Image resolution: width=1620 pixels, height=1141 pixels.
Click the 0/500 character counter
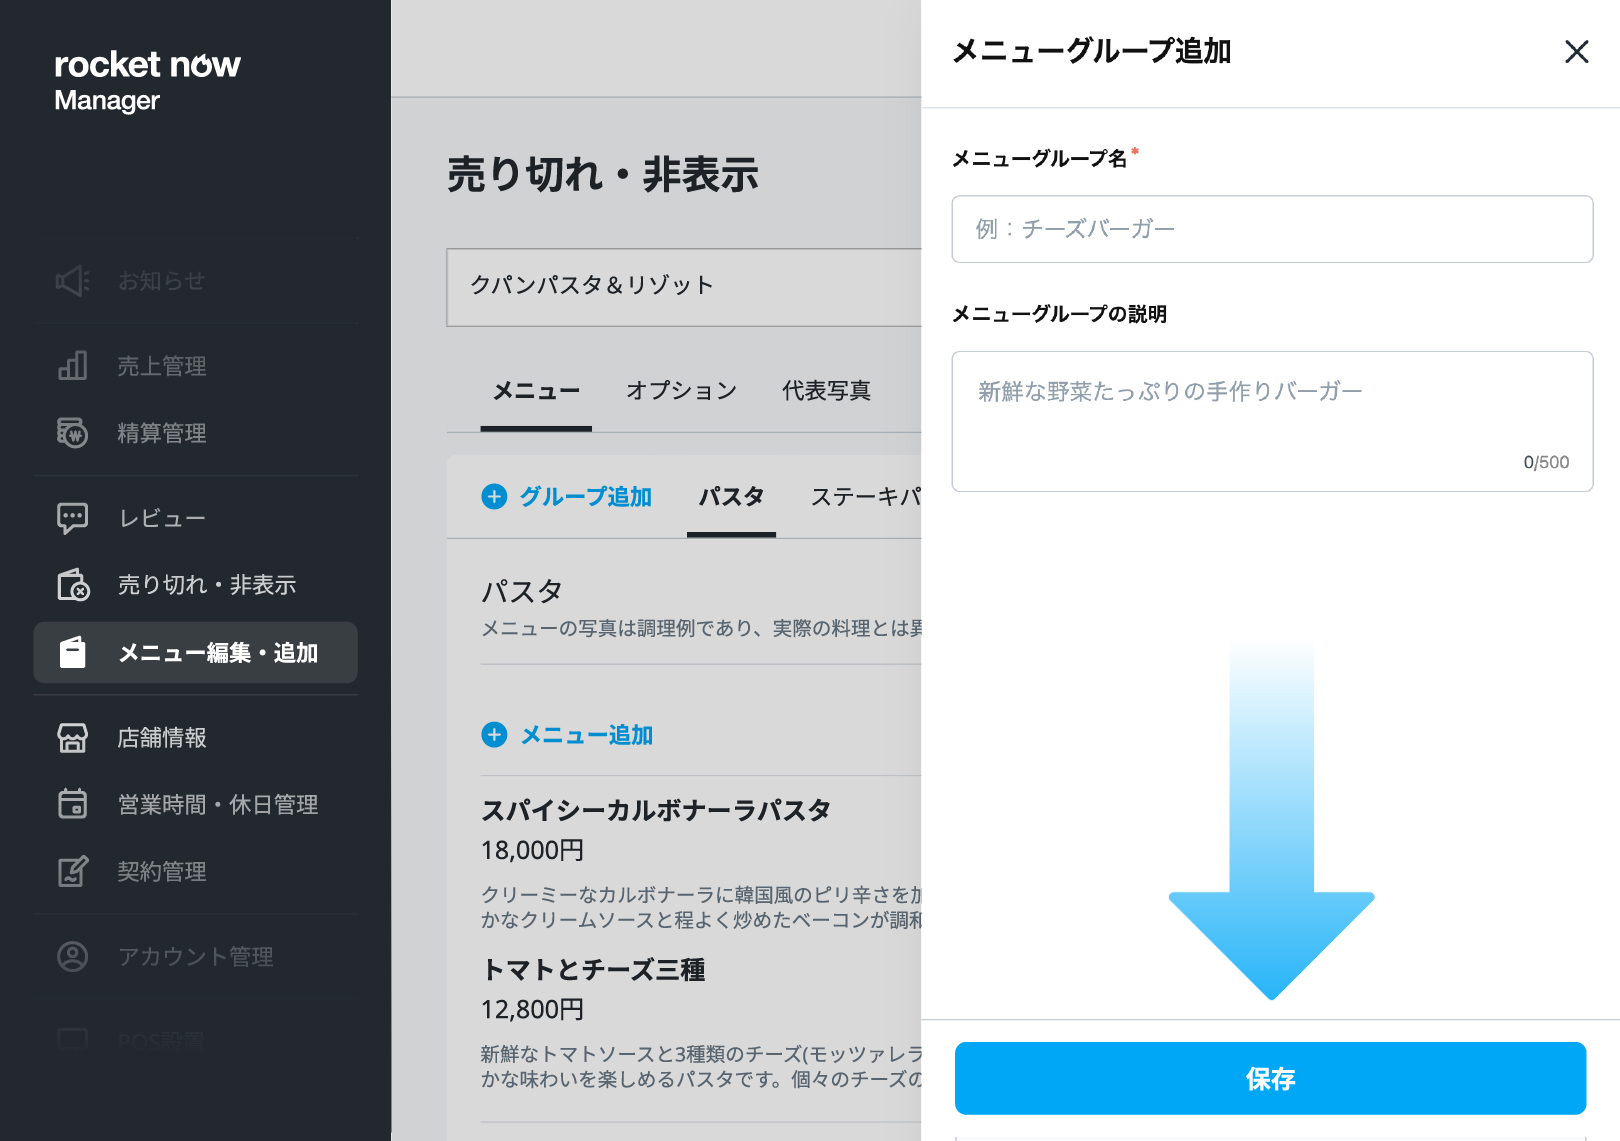click(x=1546, y=462)
